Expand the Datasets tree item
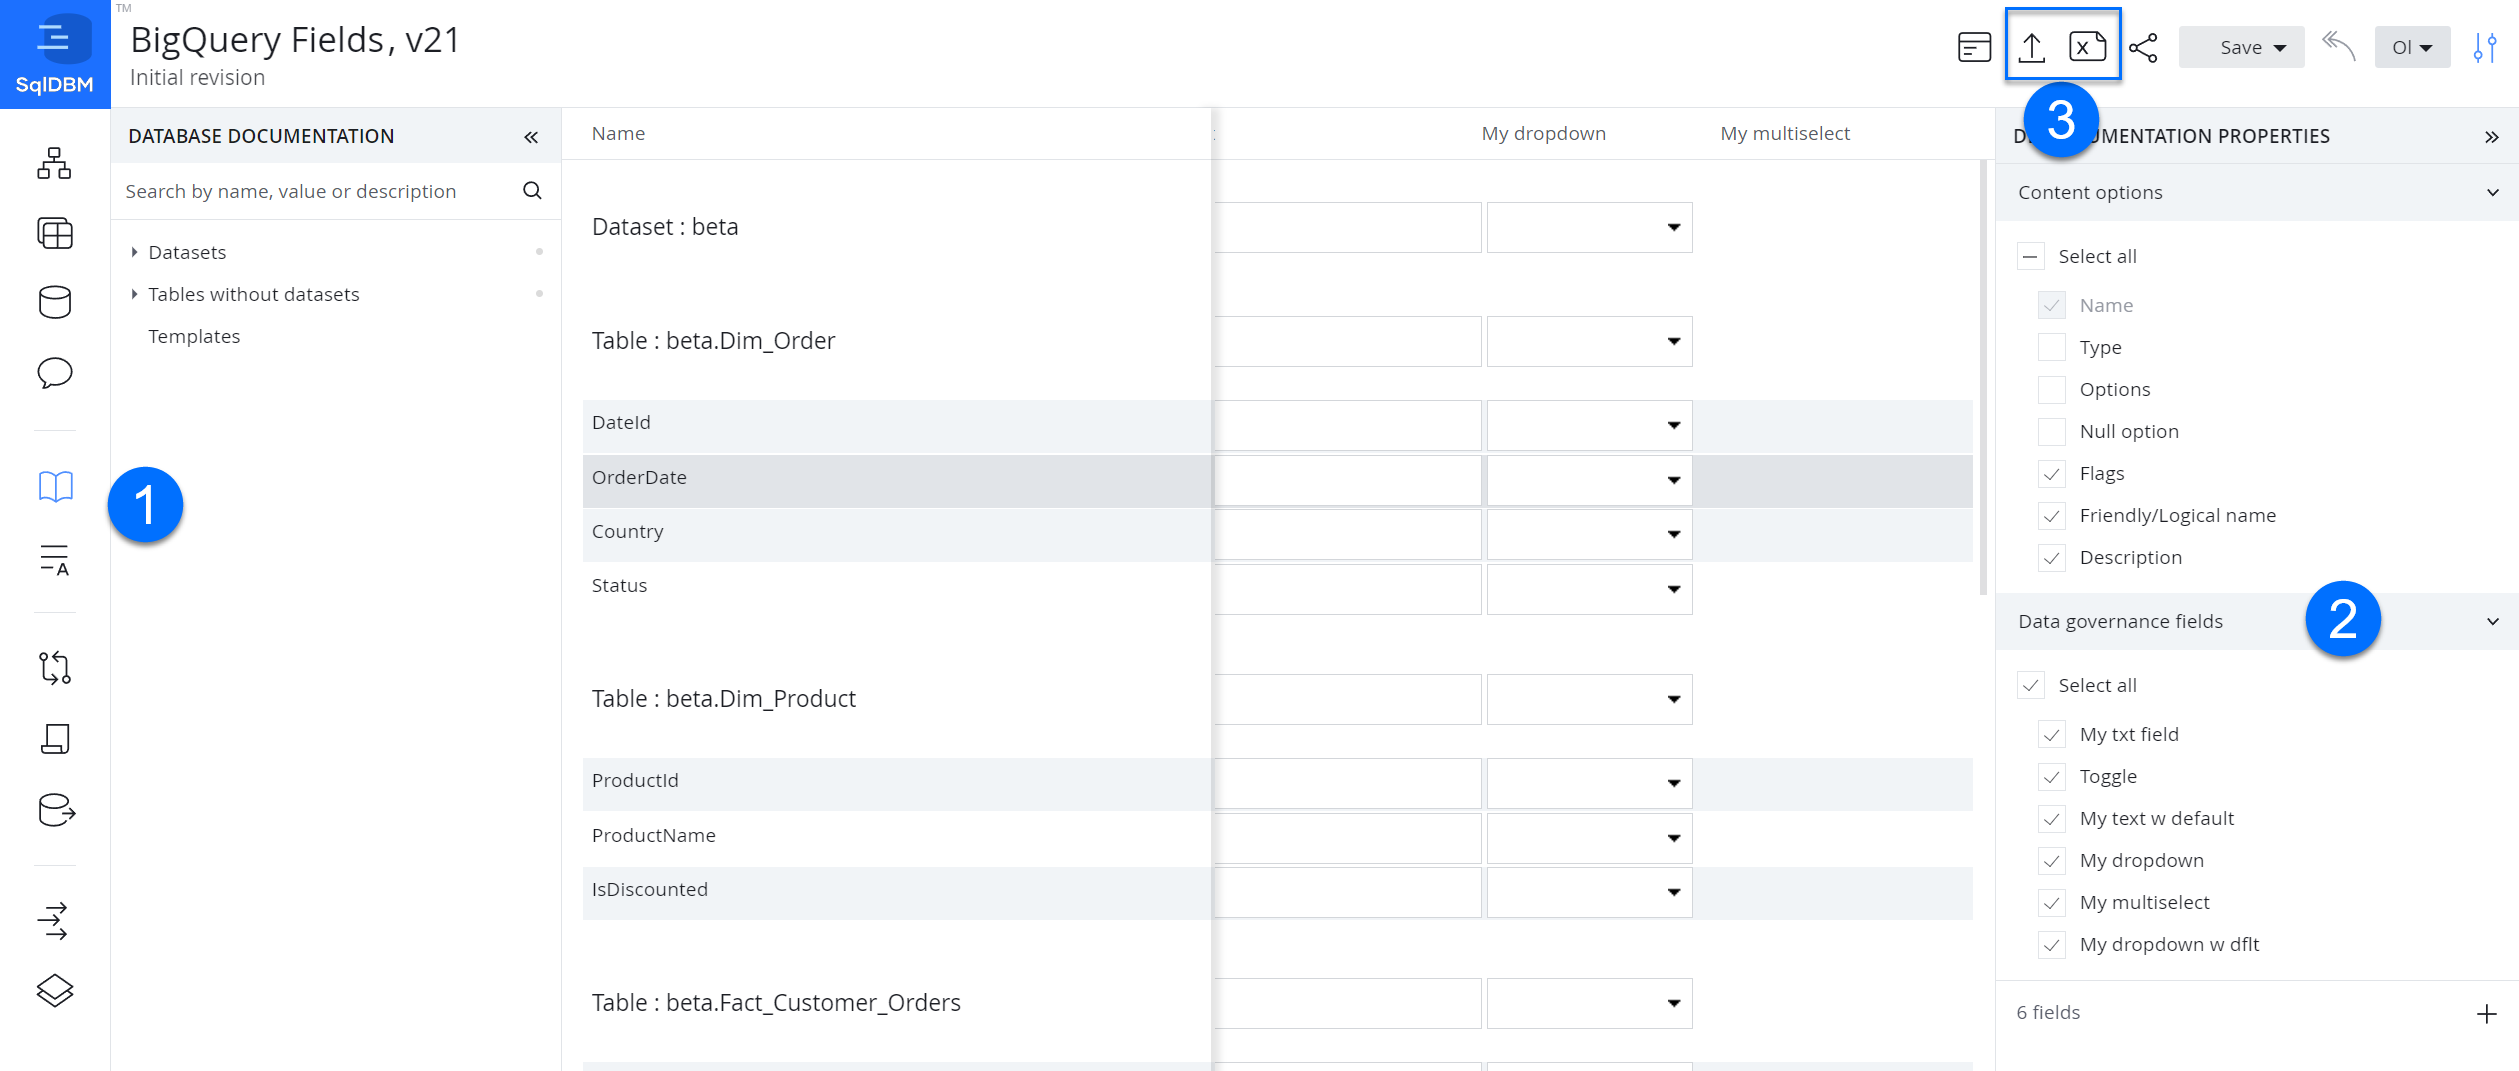Image resolution: width=2519 pixels, height=1071 pixels. click(x=134, y=252)
